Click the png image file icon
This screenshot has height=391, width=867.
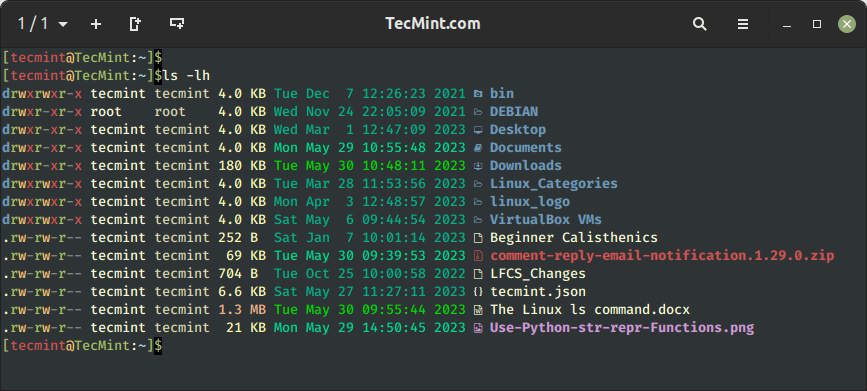(x=478, y=328)
